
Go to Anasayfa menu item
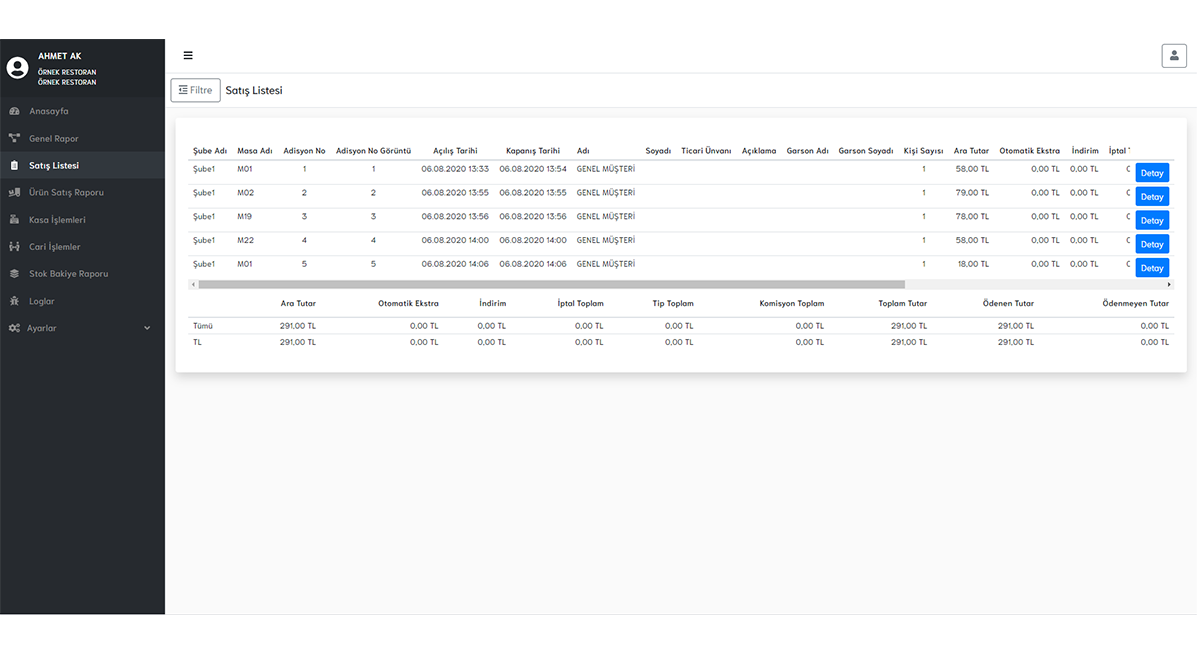click(x=48, y=111)
